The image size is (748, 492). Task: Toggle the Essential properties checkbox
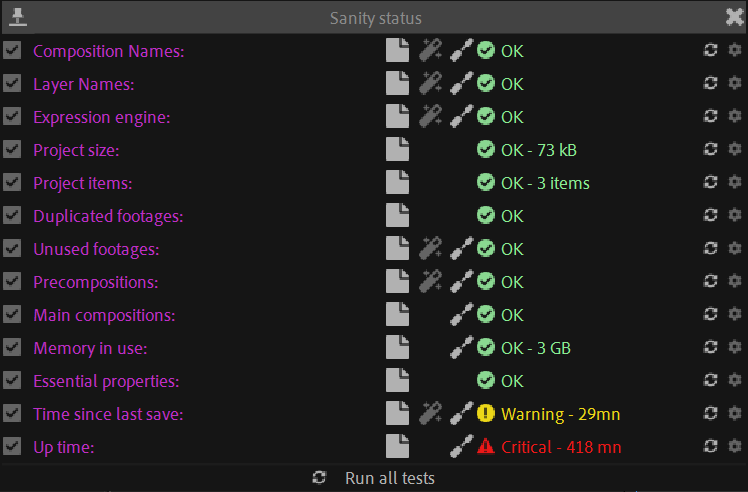[12, 381]
